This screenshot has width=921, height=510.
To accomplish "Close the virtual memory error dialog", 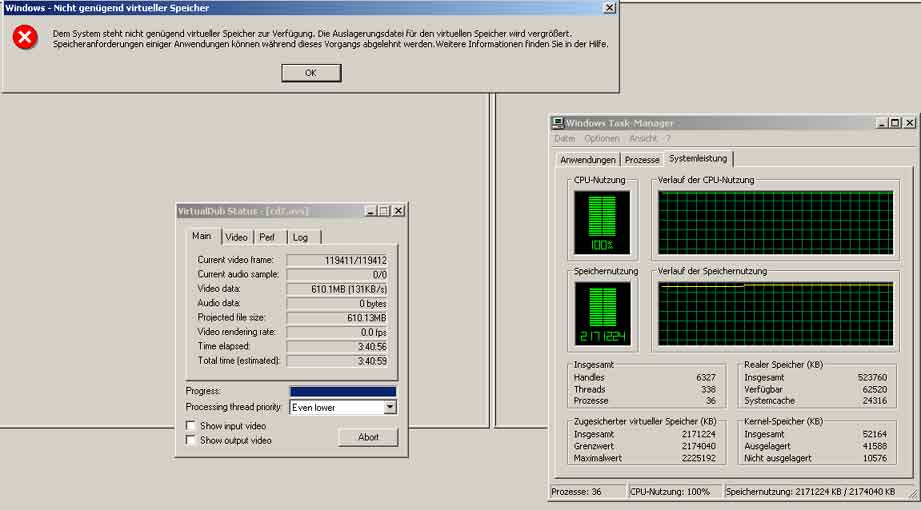I will point(610,8).
